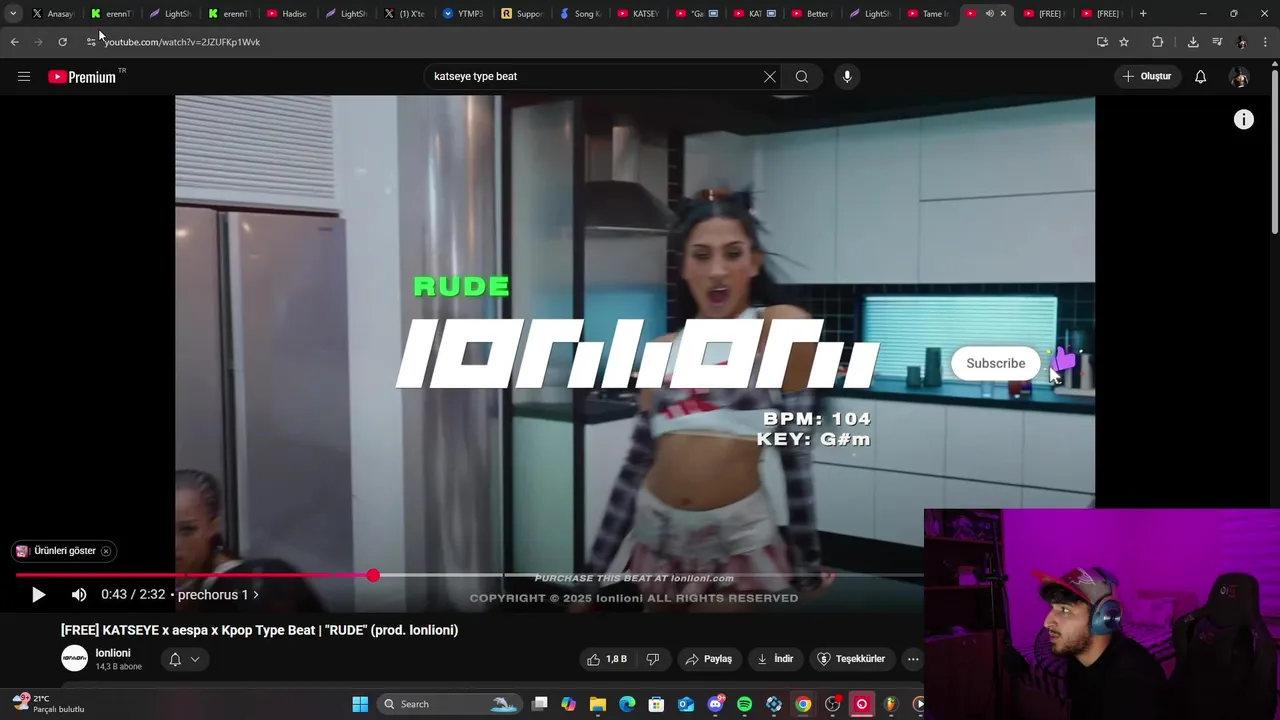Open Spotify from the taskbar

(745, 704)
